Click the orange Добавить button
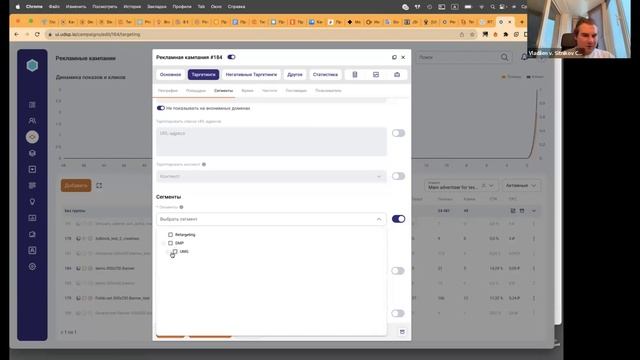This screenshot has width=640, height=360. coord(76,185)
